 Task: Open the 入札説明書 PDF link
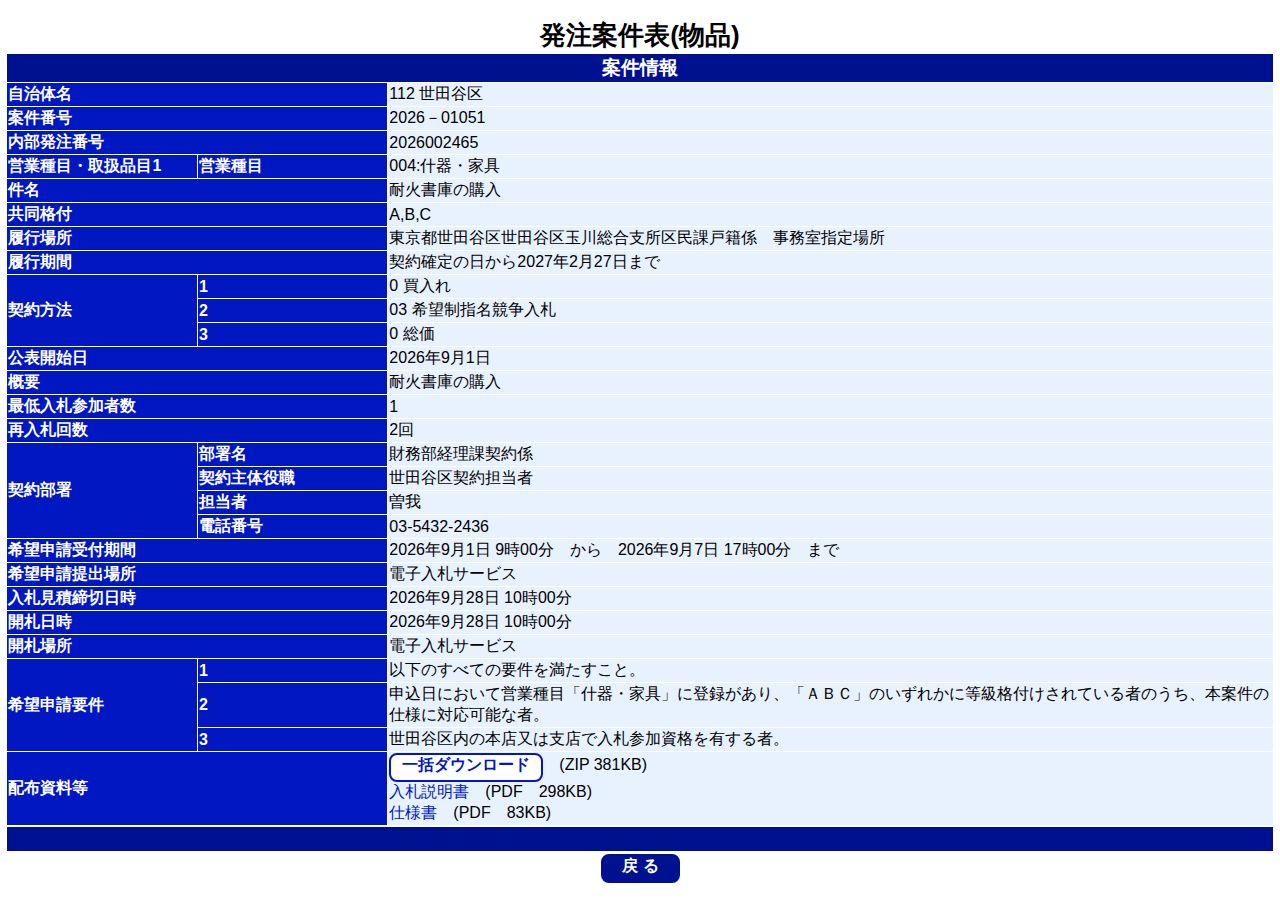point(428,791)
